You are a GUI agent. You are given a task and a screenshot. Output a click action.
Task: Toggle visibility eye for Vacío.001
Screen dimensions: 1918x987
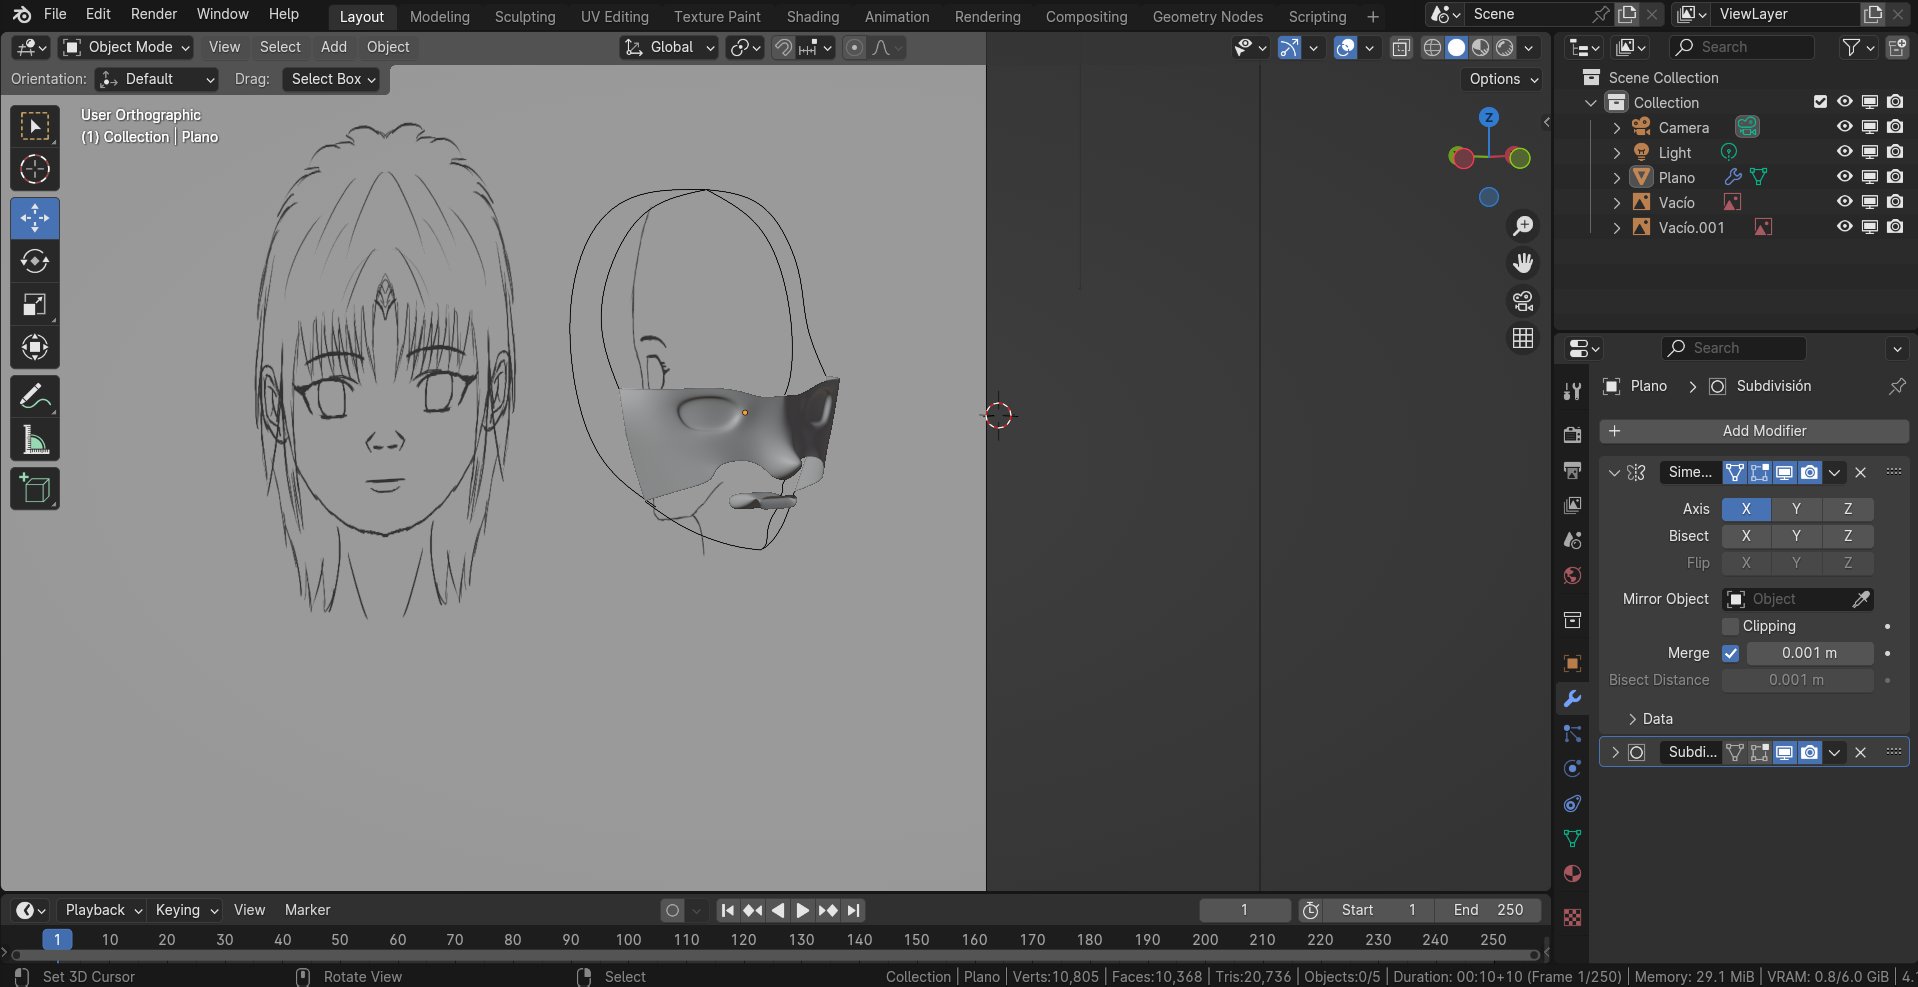(1844, 227)
